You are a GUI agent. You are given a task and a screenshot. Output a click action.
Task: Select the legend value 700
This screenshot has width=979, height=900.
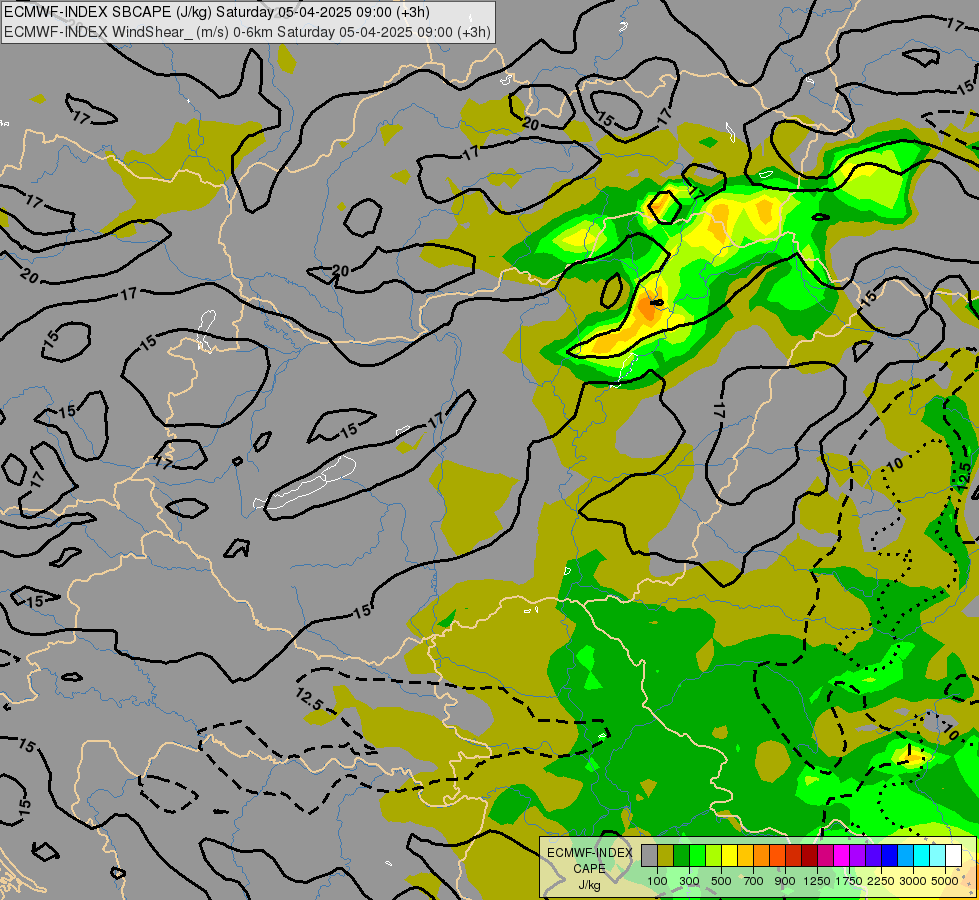coord(754,881)
